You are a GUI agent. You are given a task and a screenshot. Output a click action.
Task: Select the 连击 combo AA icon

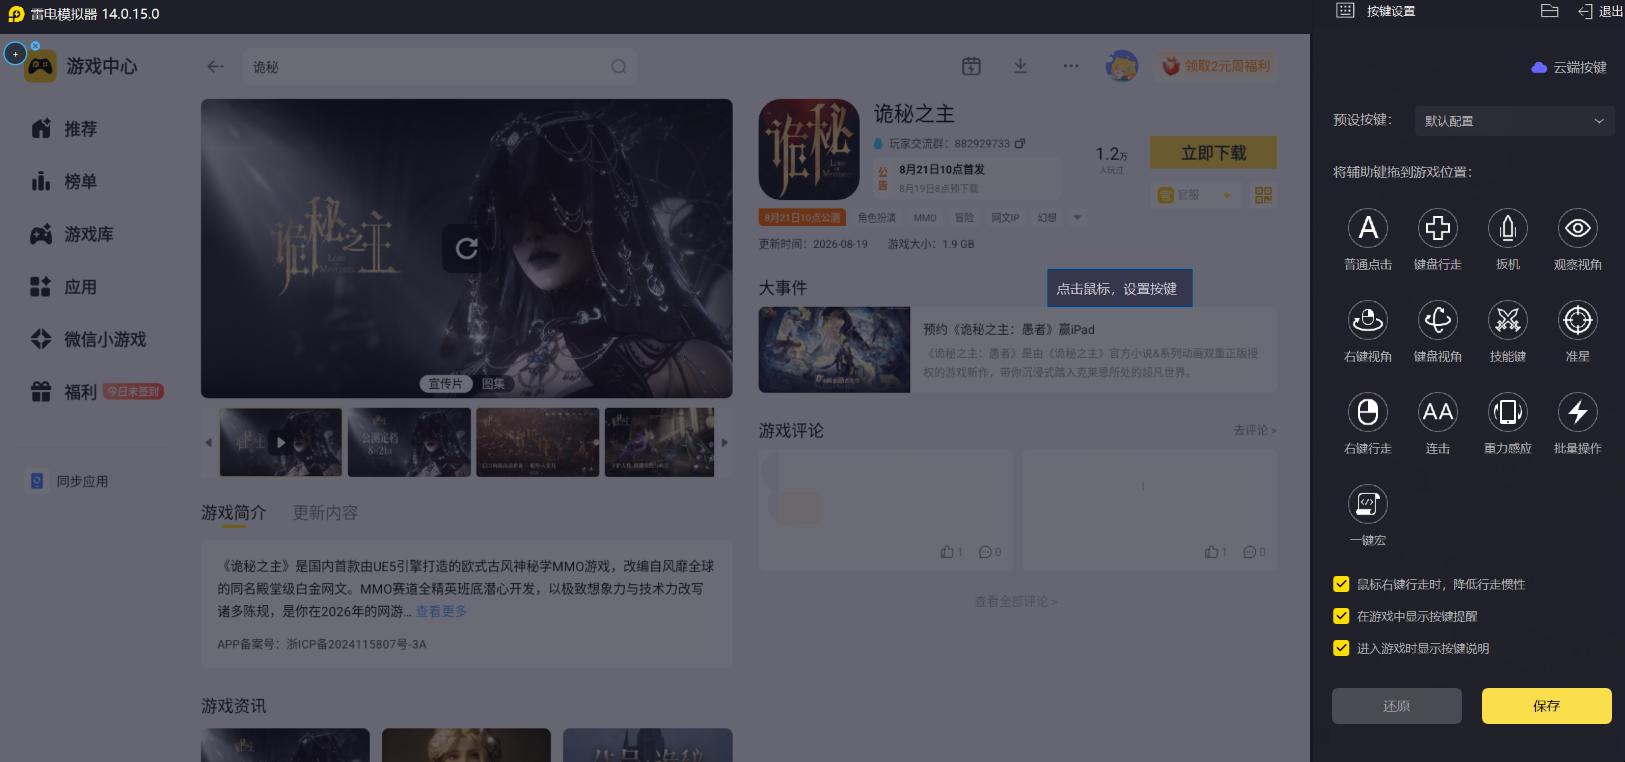point(1438,412)
